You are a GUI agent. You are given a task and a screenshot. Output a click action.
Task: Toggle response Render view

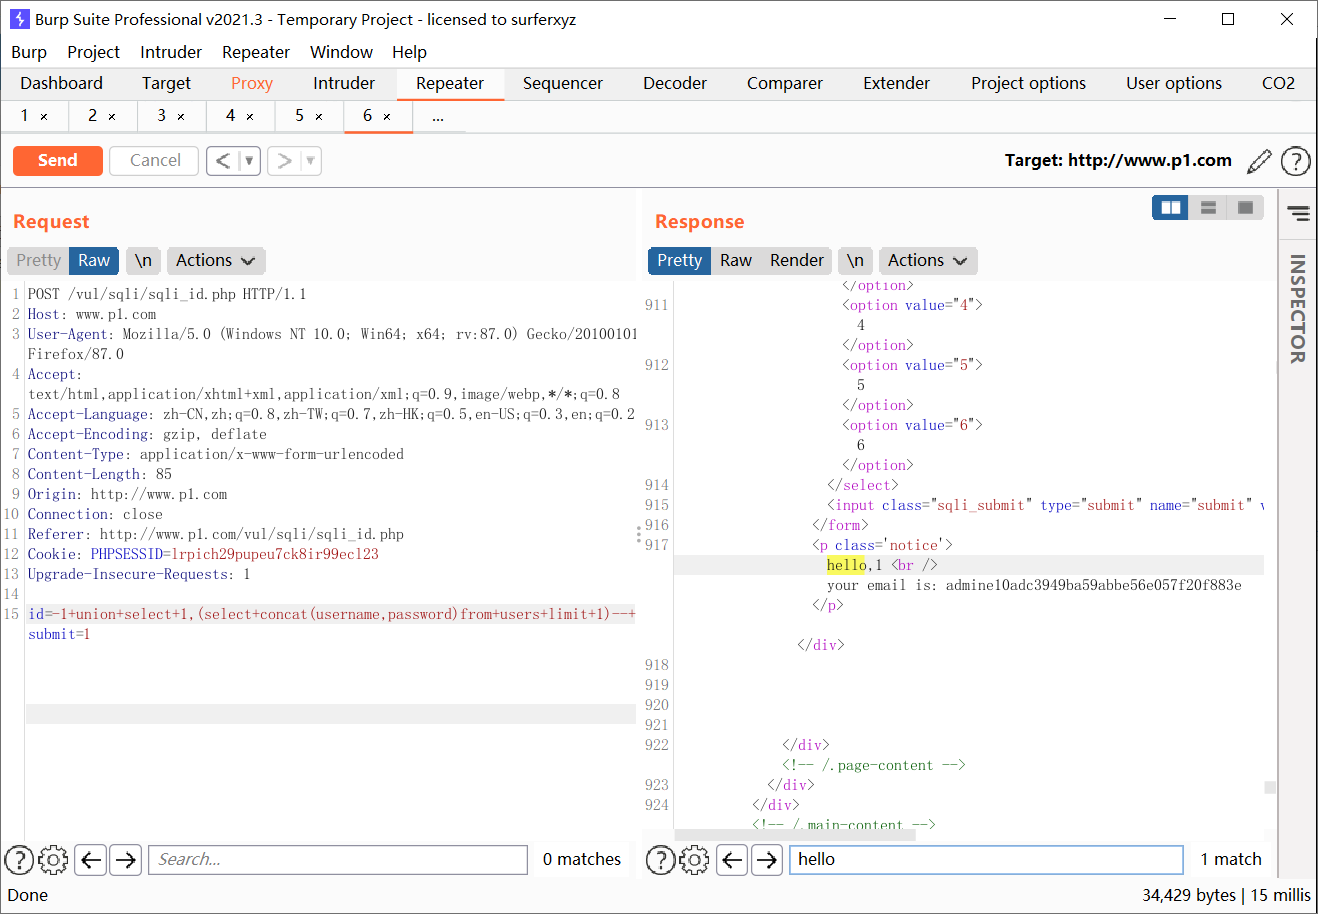(x=797, y=260)
